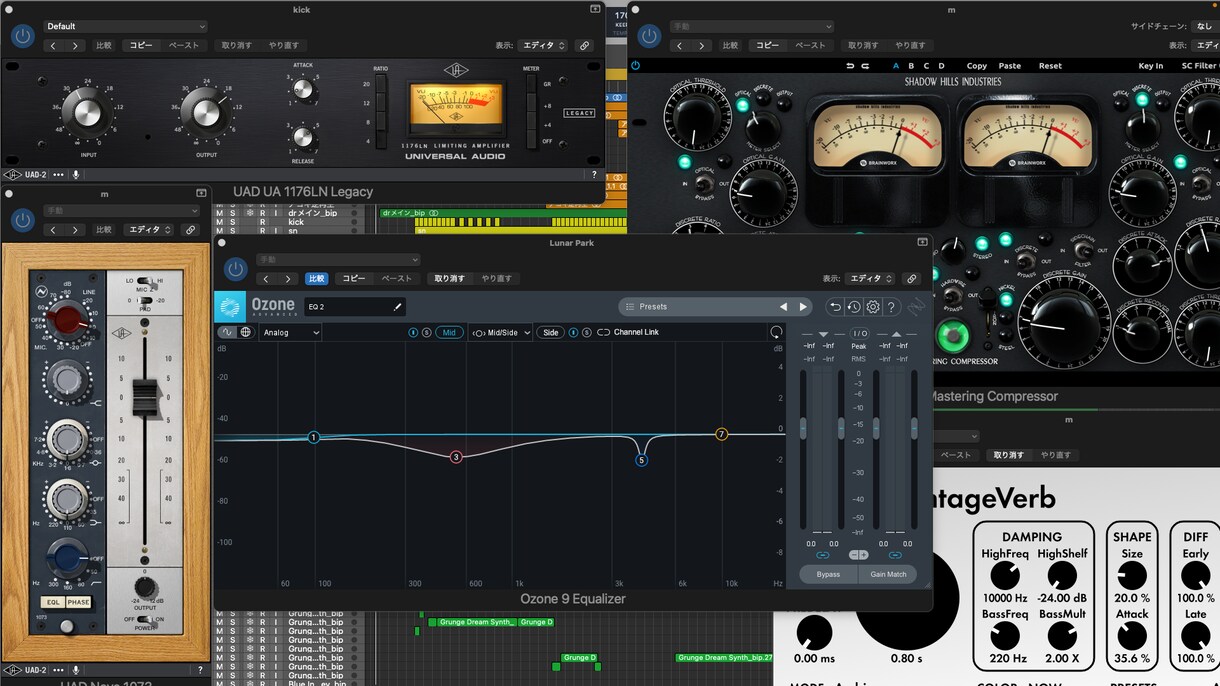Open the Default preset dropdown in the kick window
This screenshot has width=1220, height=686.
coord(125,26)
